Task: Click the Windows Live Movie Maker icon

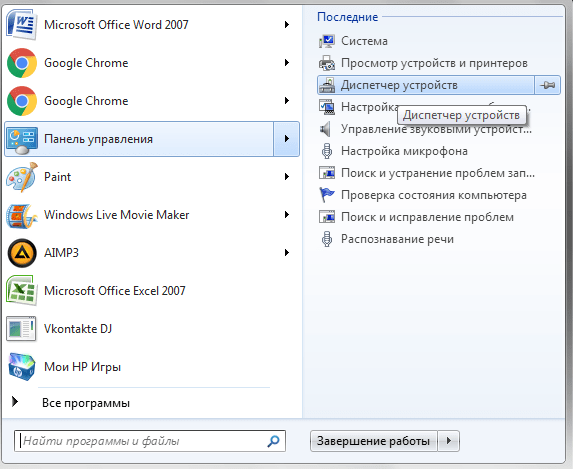Action: coord(22,215)
